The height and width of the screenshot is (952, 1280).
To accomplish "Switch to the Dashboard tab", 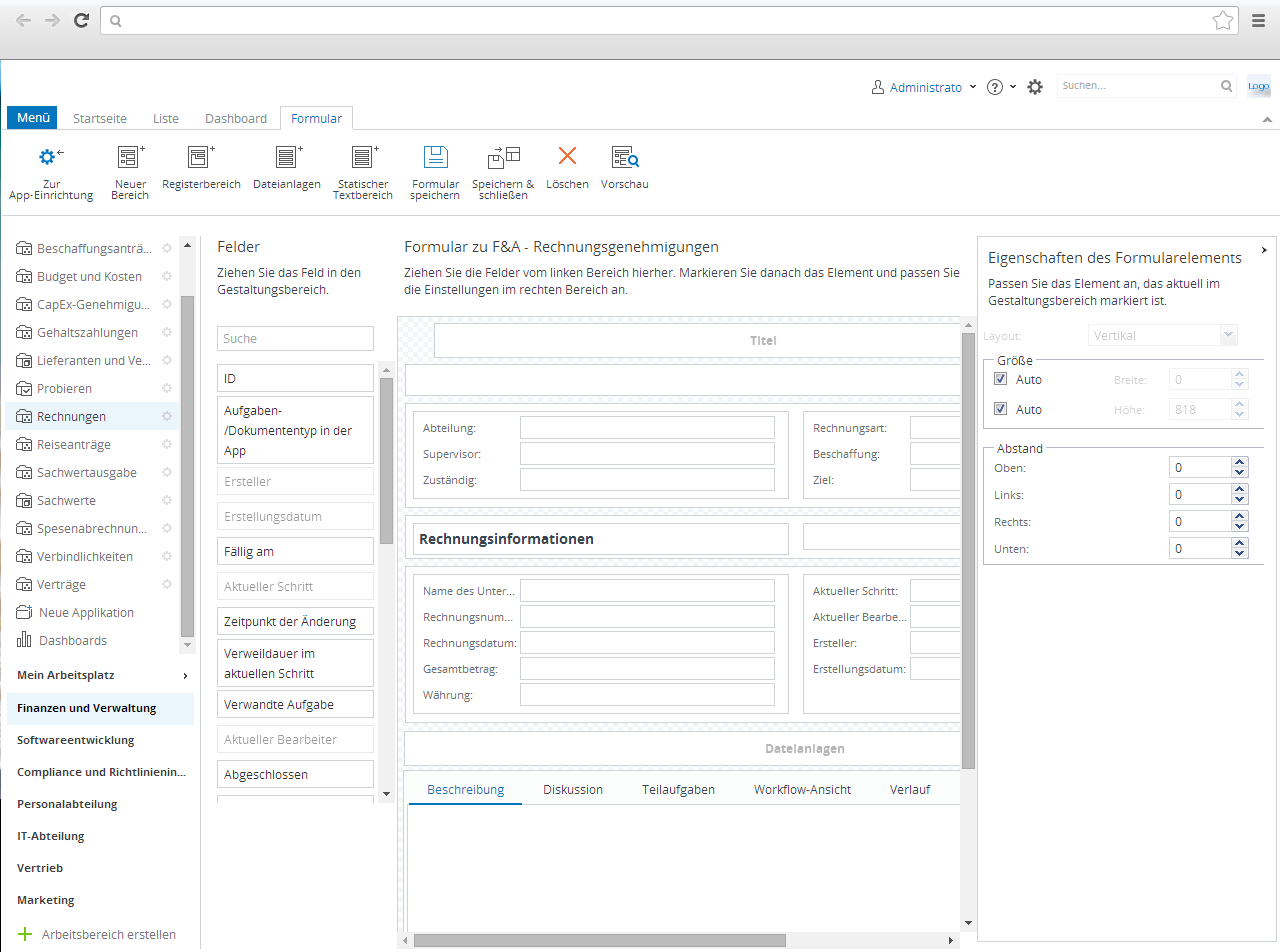I will 236,118.
